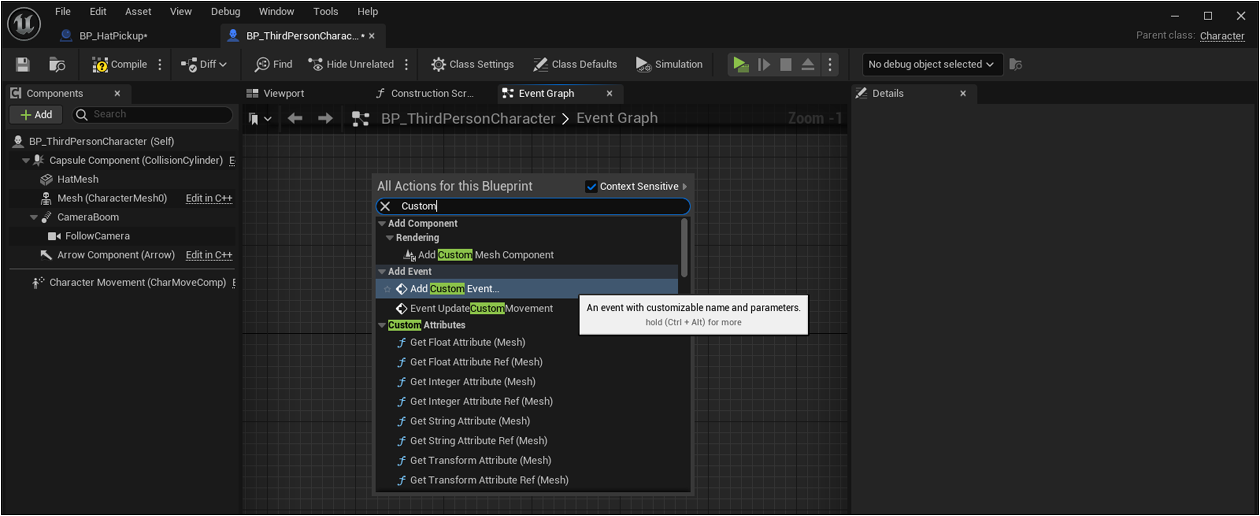The image size is (1260, 516).
Task: Expand Context Sensitive options arrow
Action: (x=685, y=186)
